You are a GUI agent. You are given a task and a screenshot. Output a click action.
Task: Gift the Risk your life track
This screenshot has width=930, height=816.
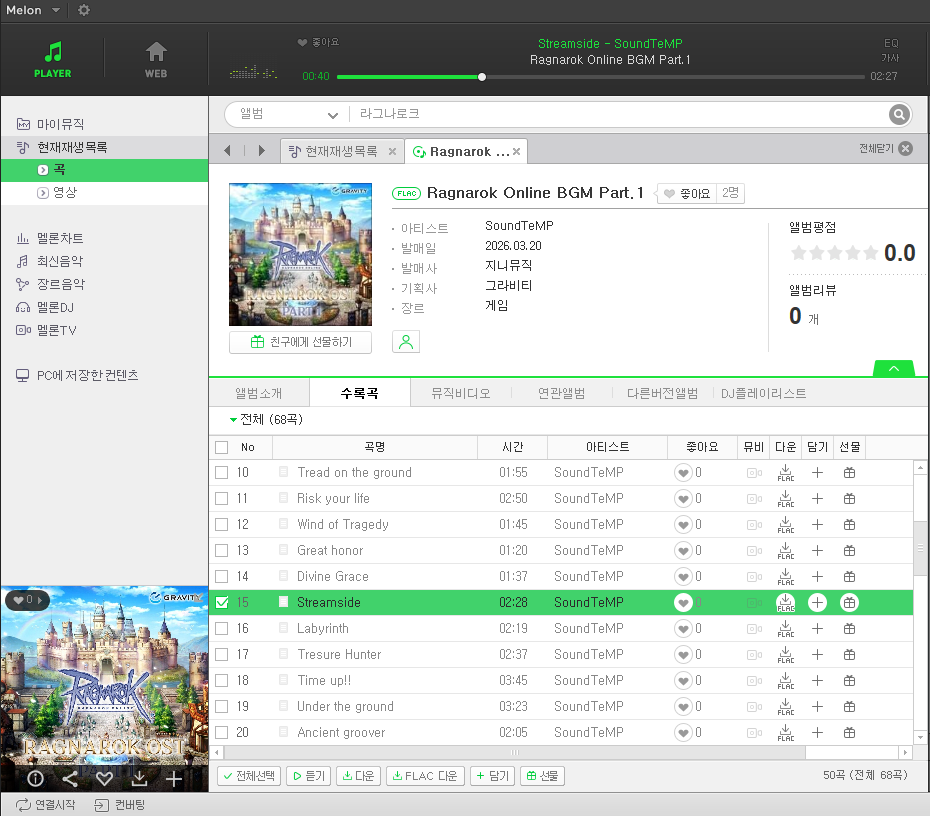click(849, 499)
